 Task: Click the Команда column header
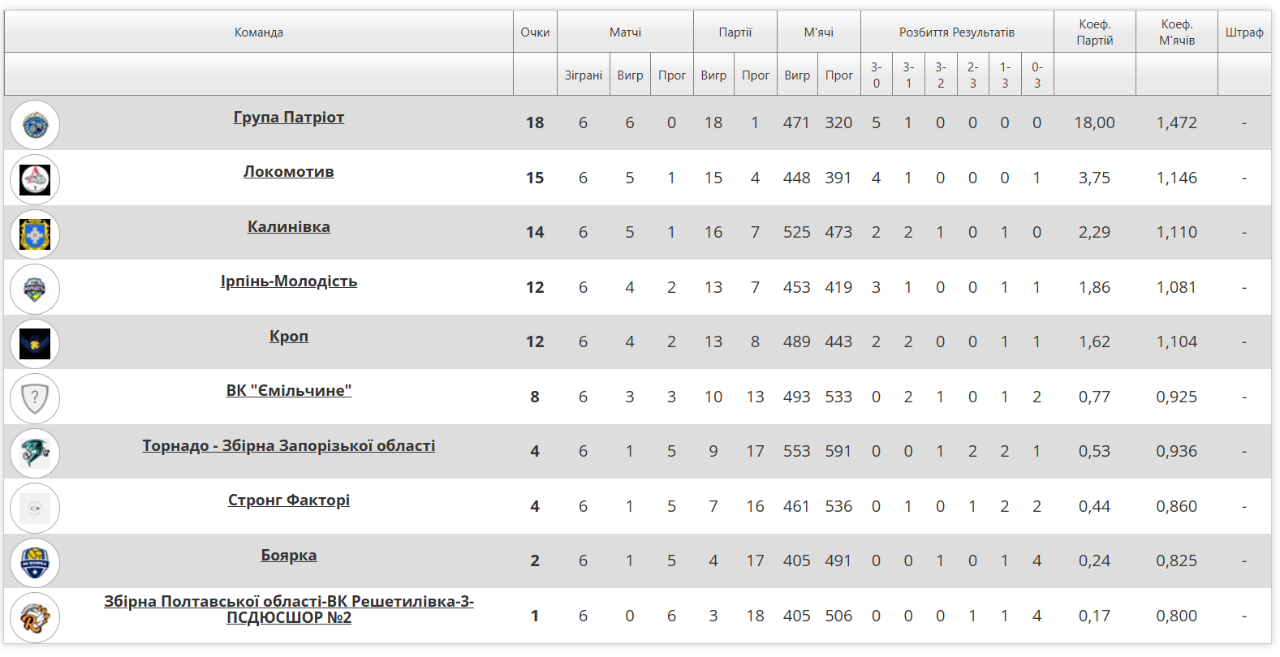click(x=259, y=32)
